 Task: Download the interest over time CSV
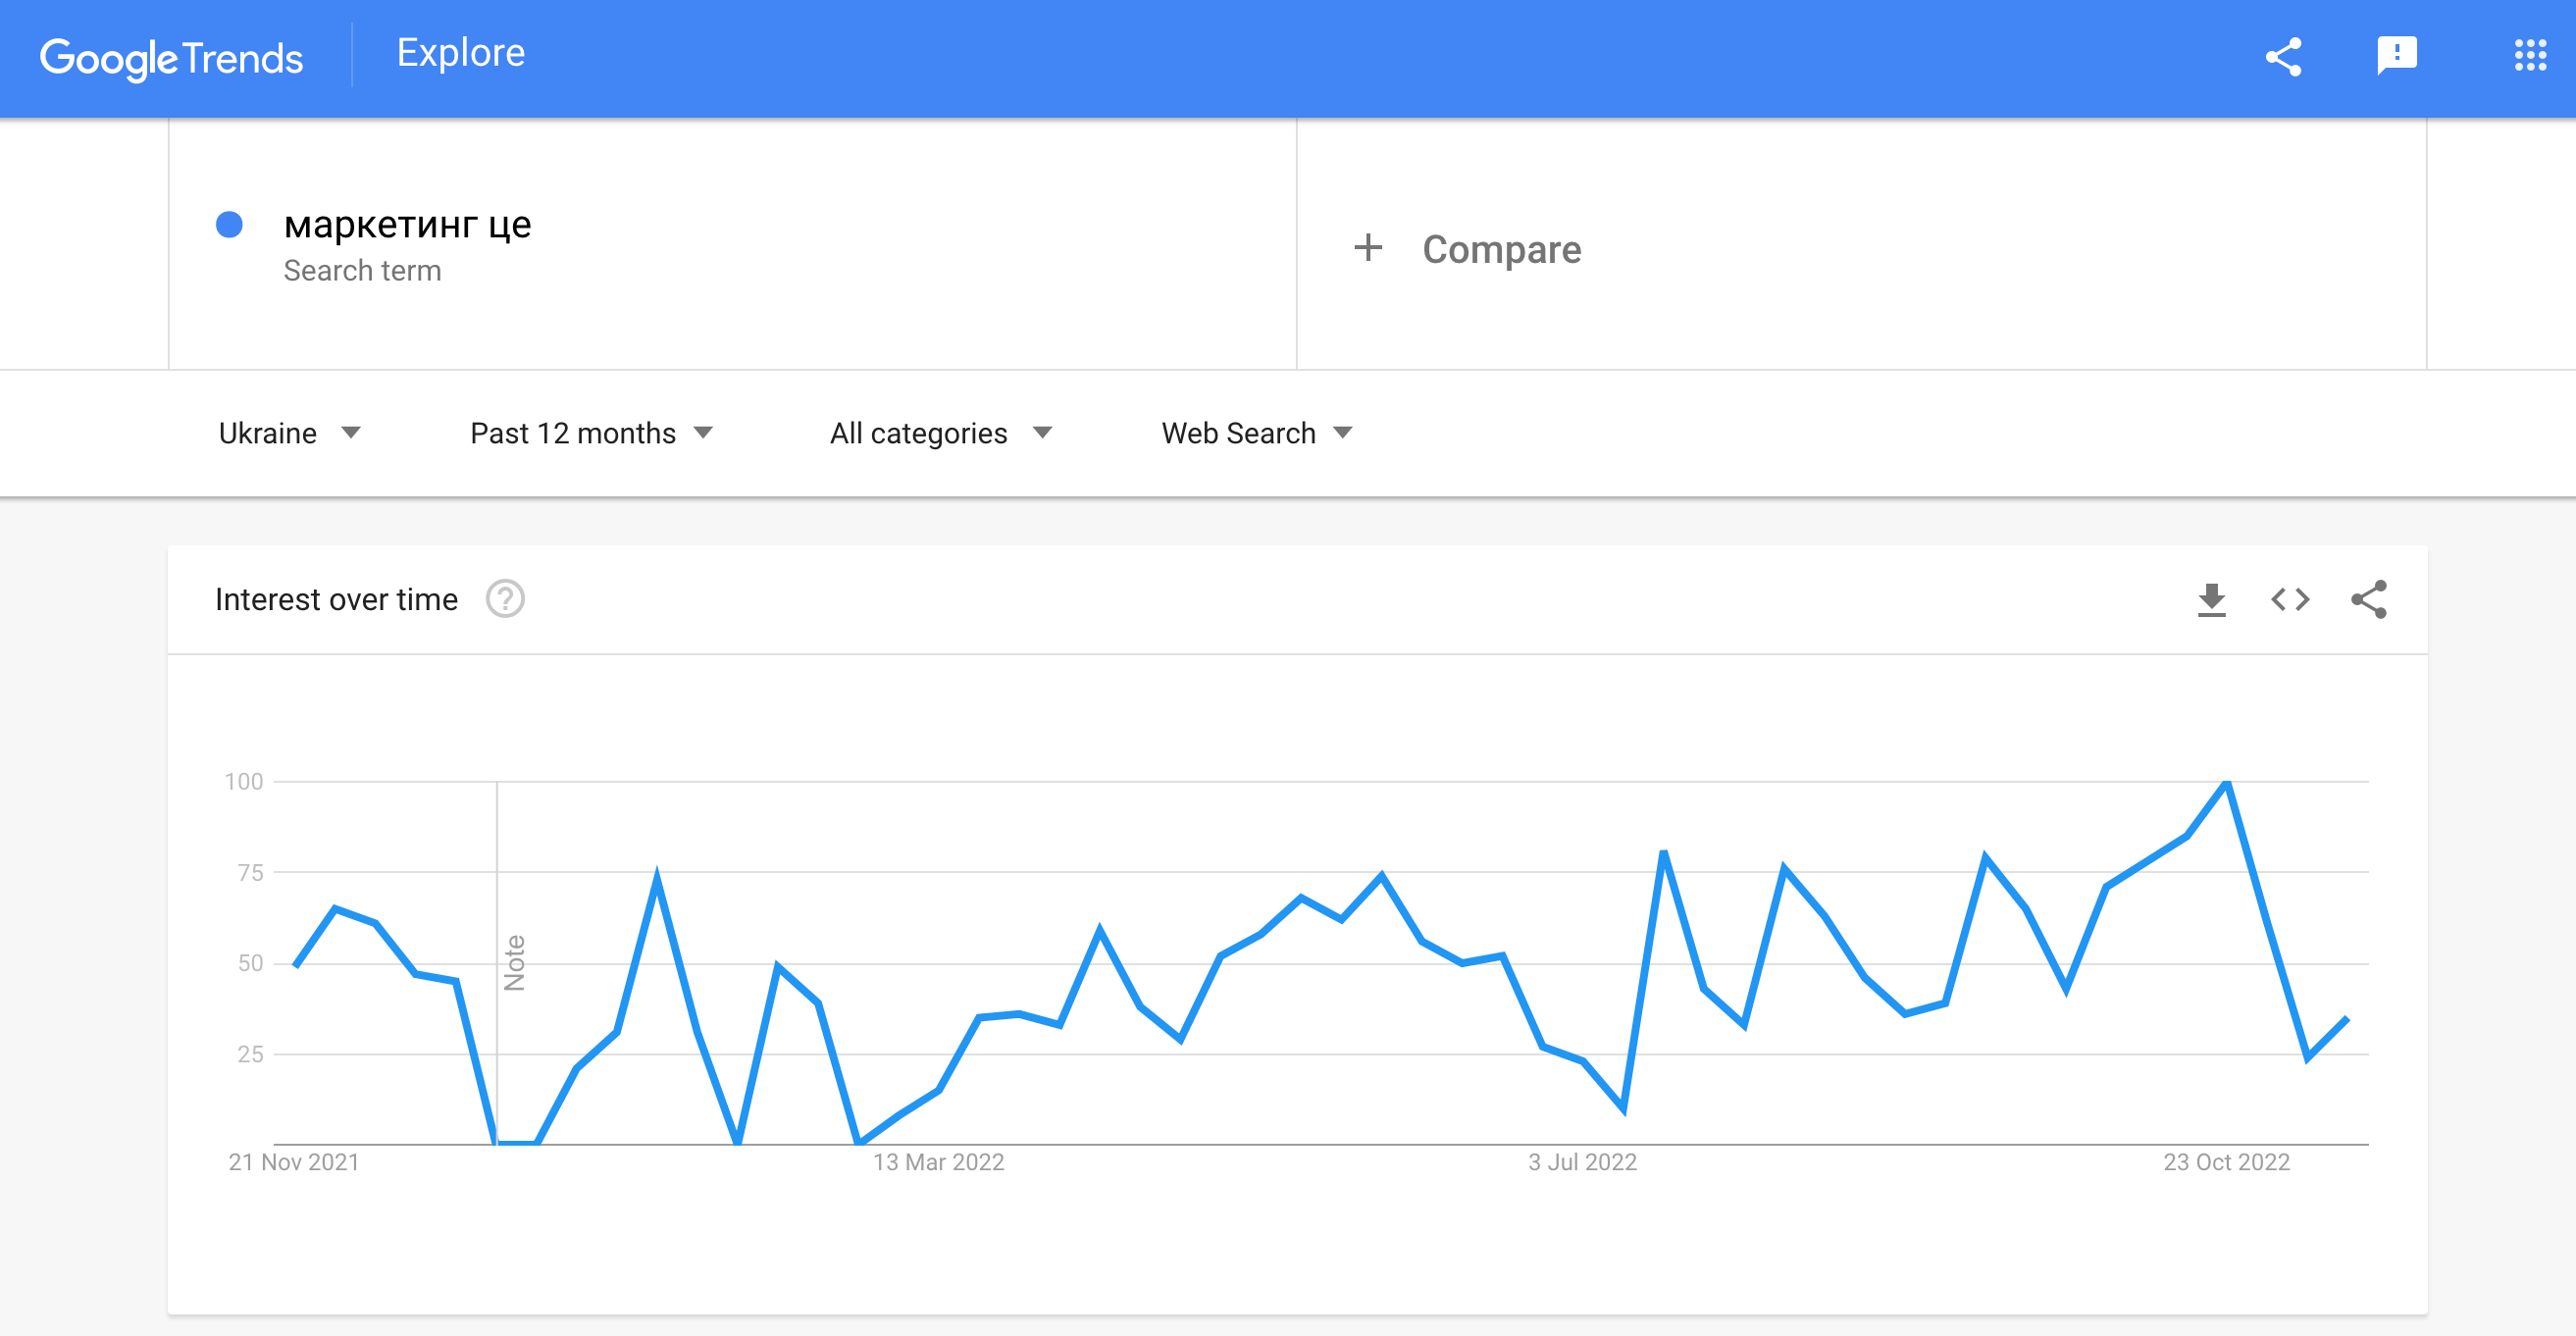point(2211,600)
